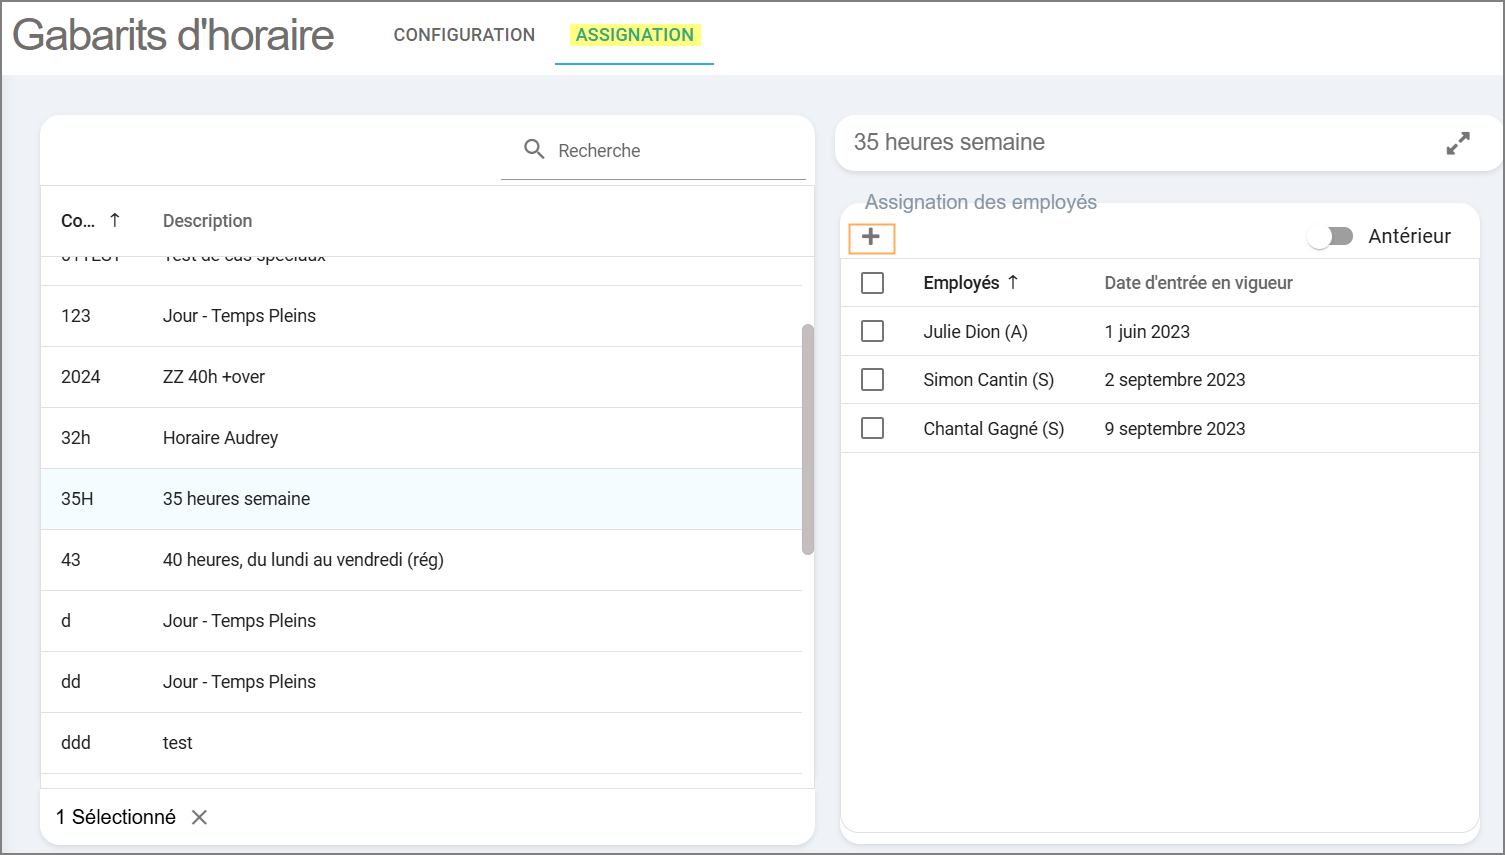The height and width of the screenshot is (855, 1505).
Task: Switch to the CONFIGURATION tab
Action: [x=464, y=35]
